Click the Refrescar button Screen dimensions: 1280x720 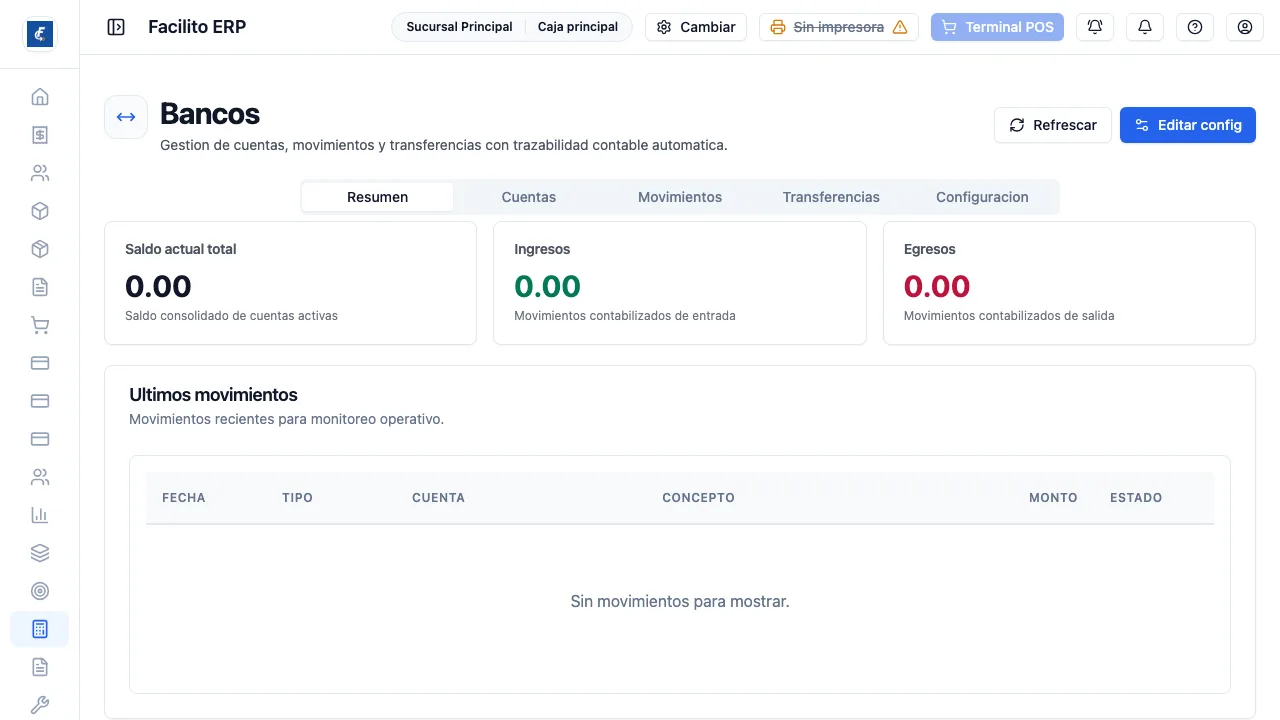1053,125
